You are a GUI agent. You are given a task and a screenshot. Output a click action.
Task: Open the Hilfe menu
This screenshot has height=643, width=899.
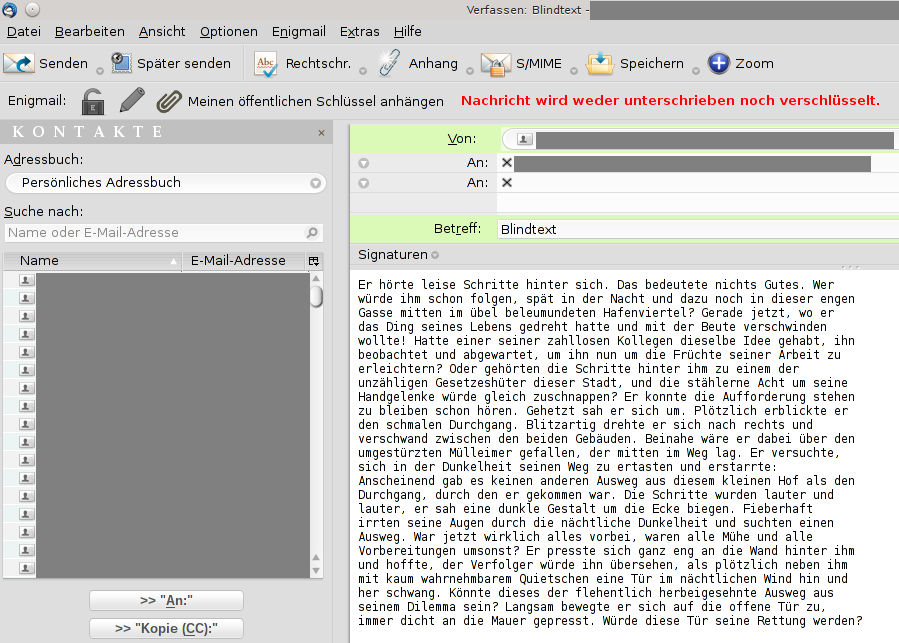408,32
